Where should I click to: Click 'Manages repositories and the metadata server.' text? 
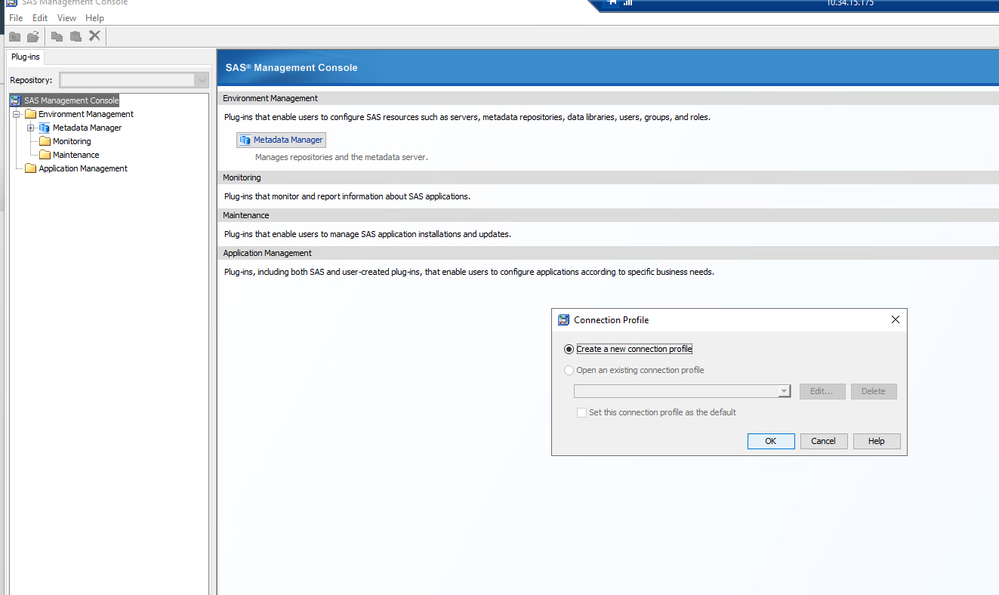tap(341, 157)
